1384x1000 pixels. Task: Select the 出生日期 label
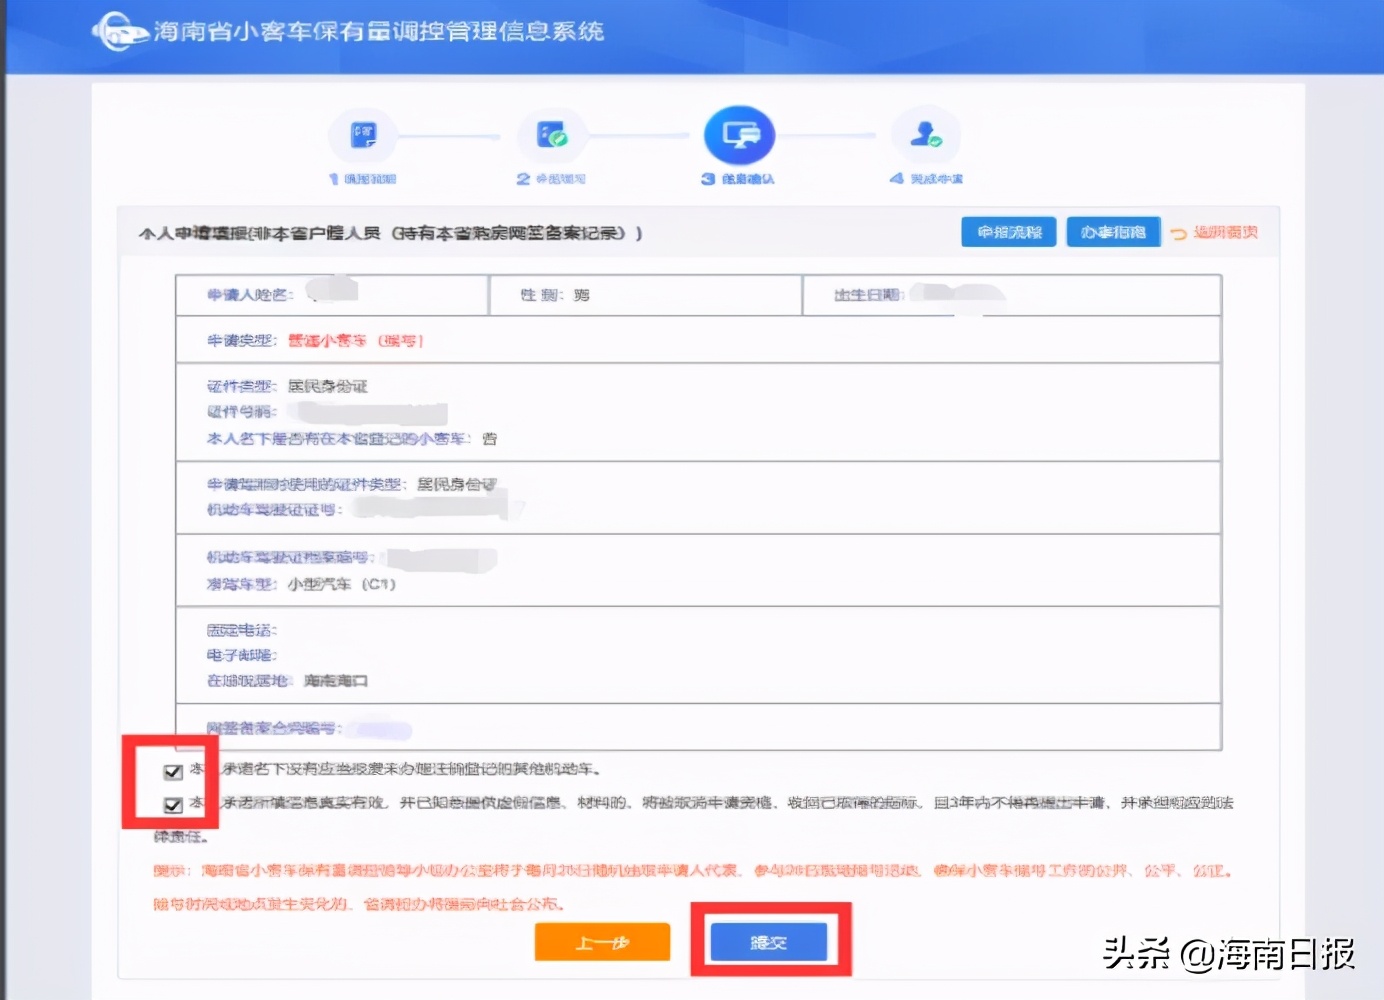[869, 295]
